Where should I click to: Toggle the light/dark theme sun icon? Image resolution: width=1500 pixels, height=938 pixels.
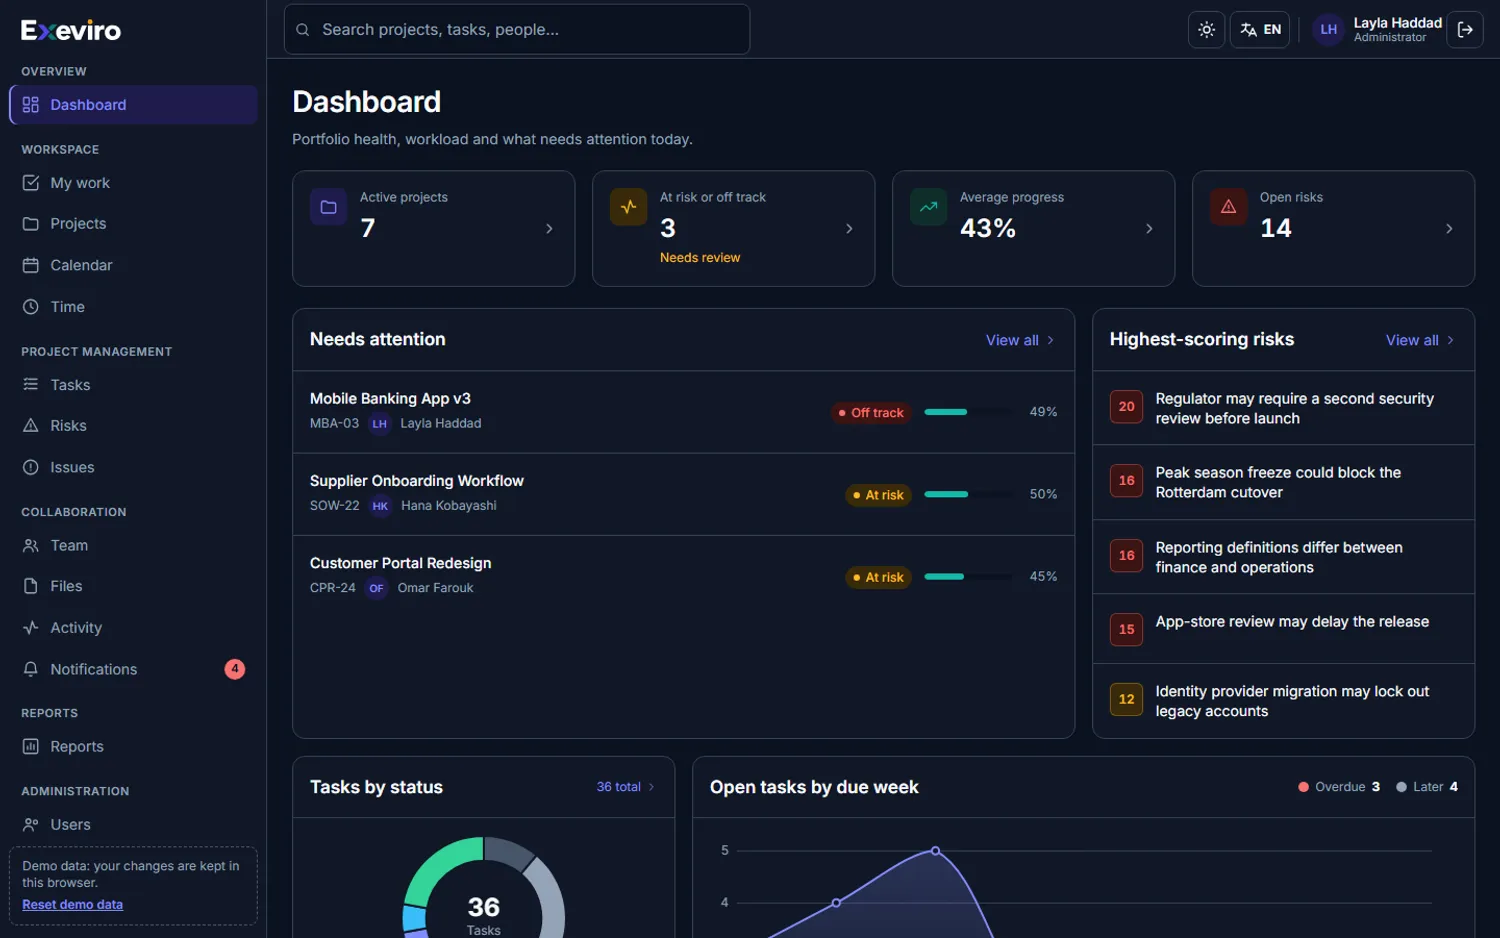1206,30
